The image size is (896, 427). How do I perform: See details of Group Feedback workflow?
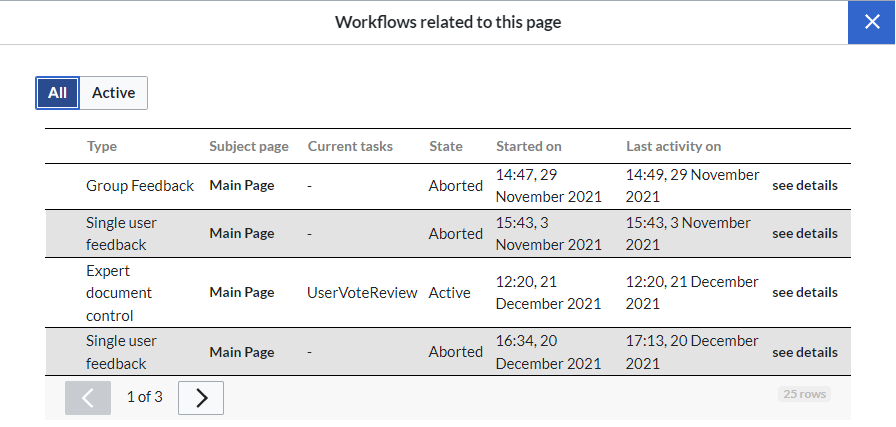805,186
